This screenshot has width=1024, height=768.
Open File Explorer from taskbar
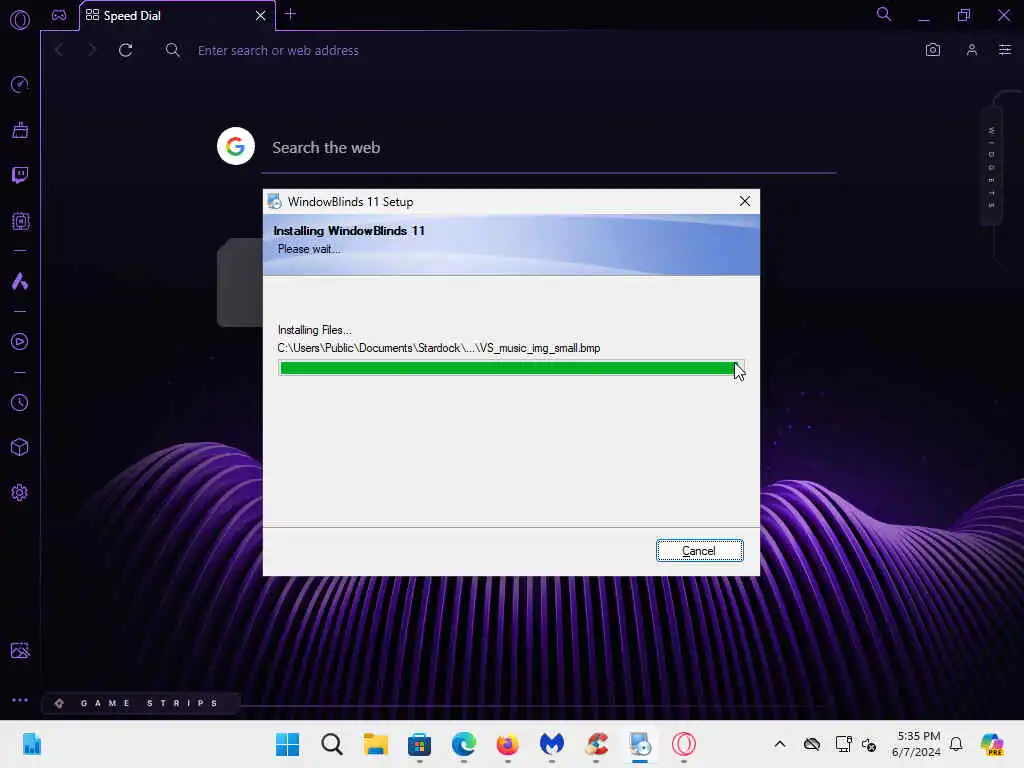click(x=376, y=744)
